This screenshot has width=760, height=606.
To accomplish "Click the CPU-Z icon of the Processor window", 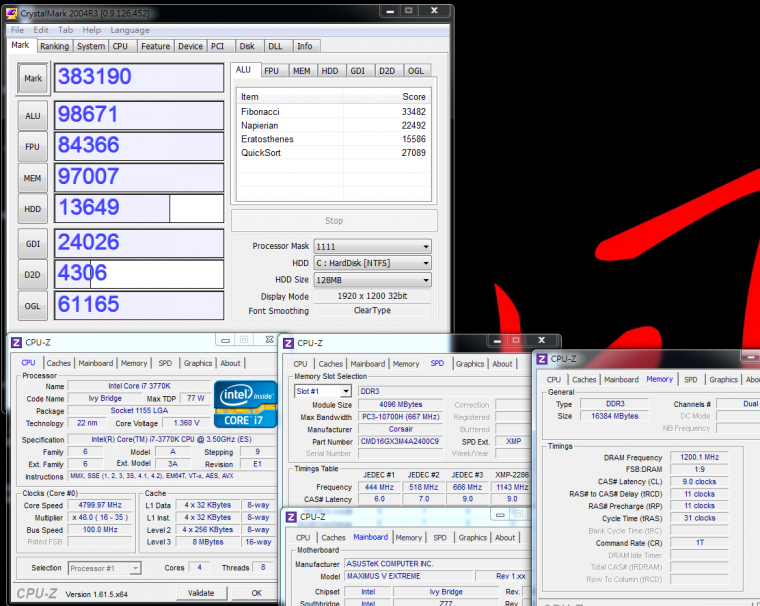I will 18,343.
